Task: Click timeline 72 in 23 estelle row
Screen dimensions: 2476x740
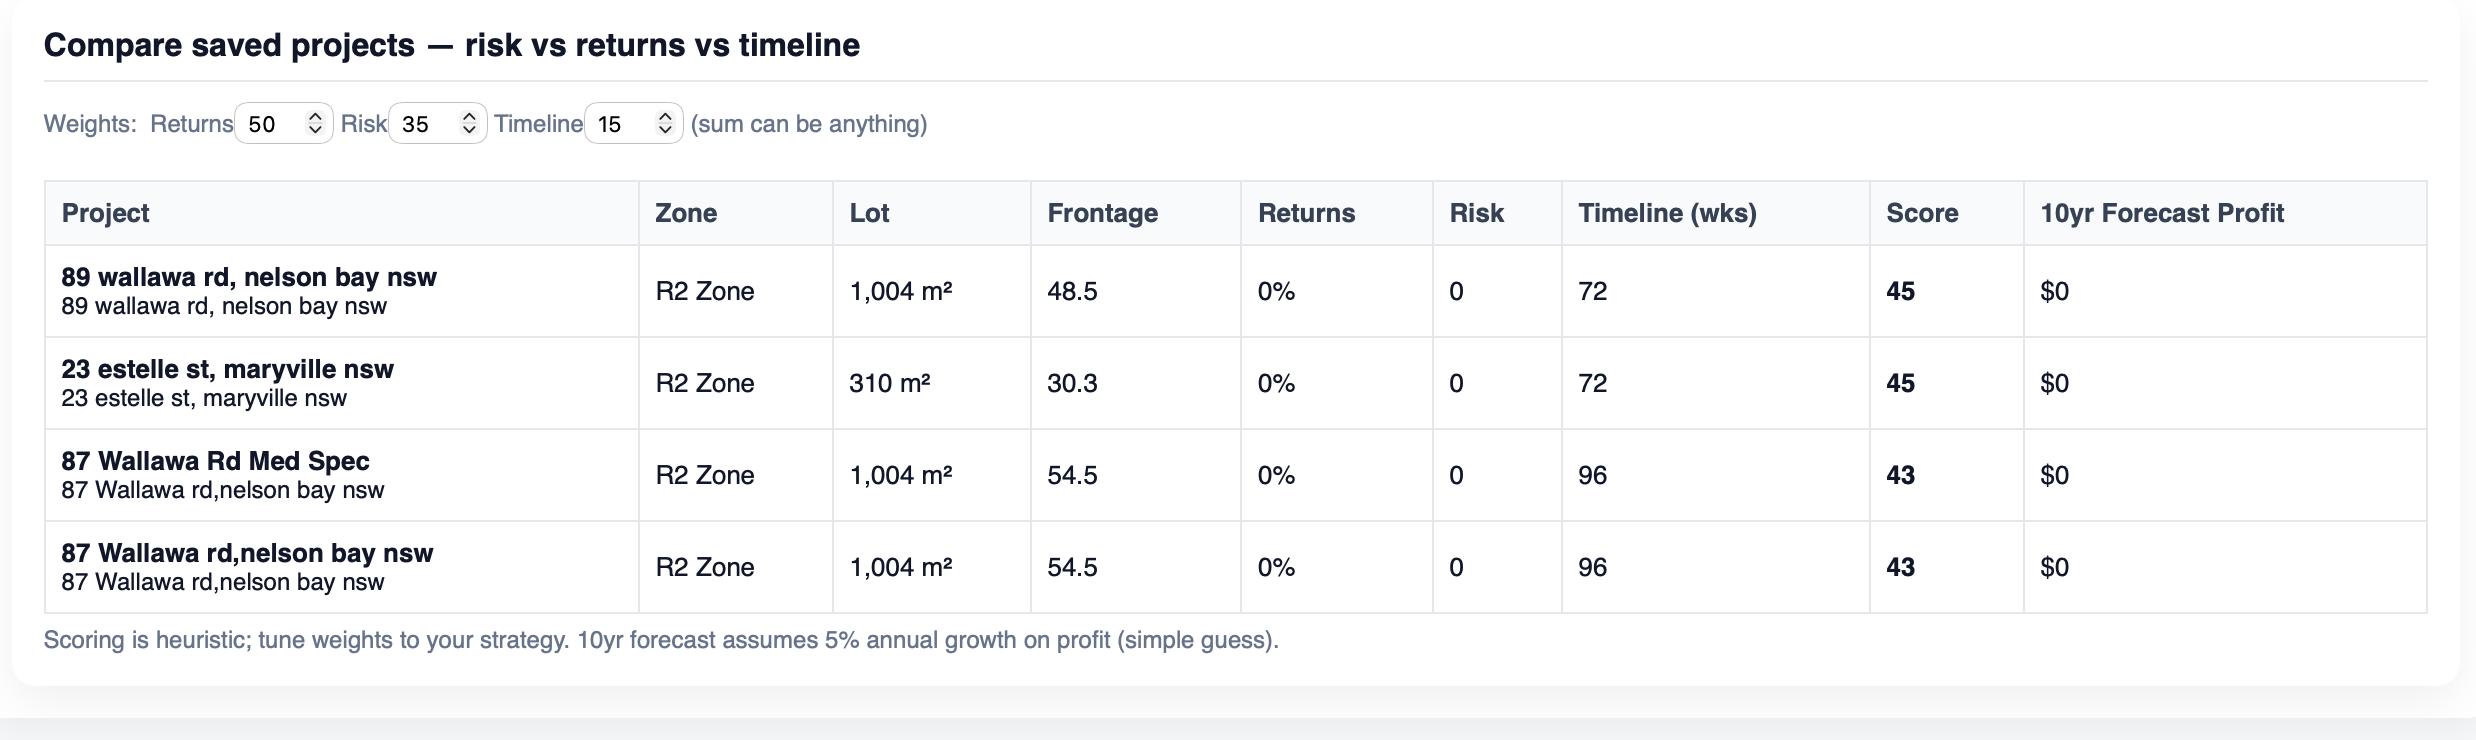Action: tap(1592, 383)
